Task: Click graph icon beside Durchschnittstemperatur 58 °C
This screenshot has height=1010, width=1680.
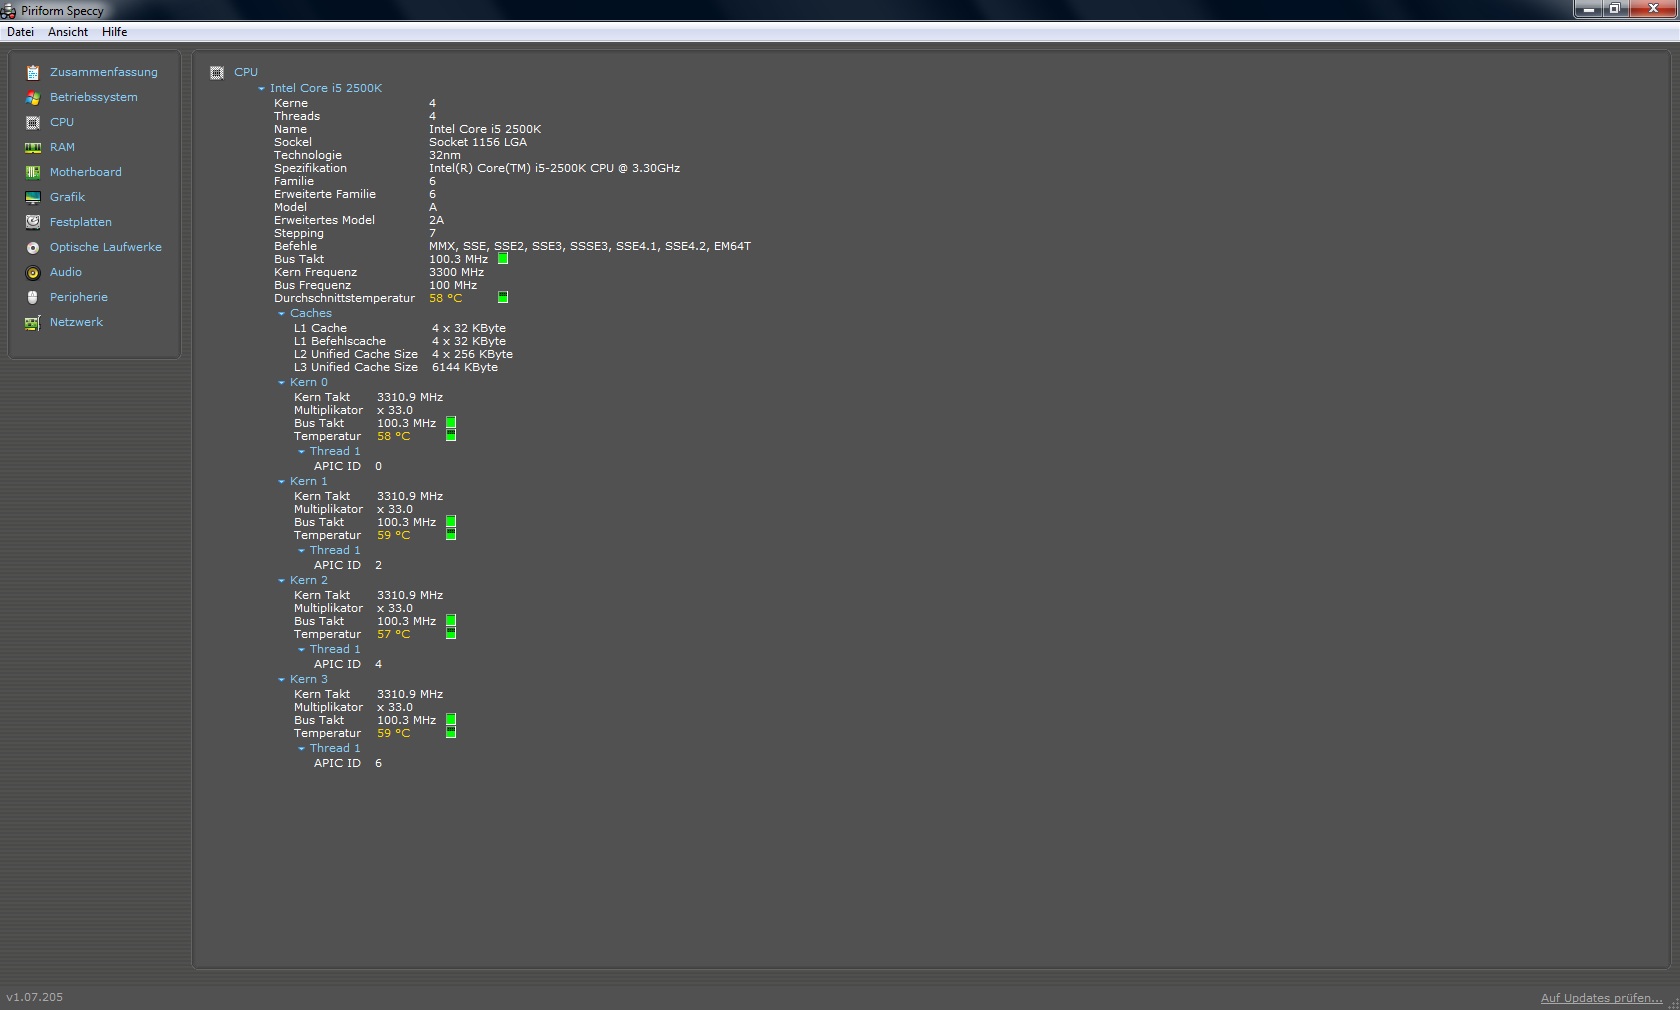Action: coord(503,297)
